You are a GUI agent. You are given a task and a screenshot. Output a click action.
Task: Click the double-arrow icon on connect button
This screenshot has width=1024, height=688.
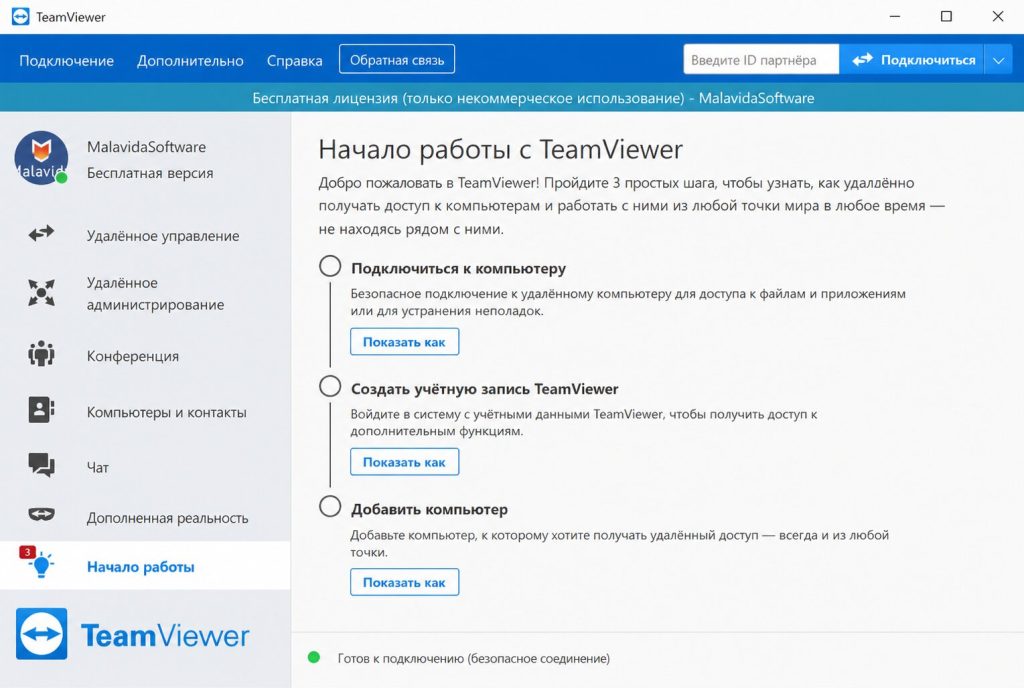862,59
